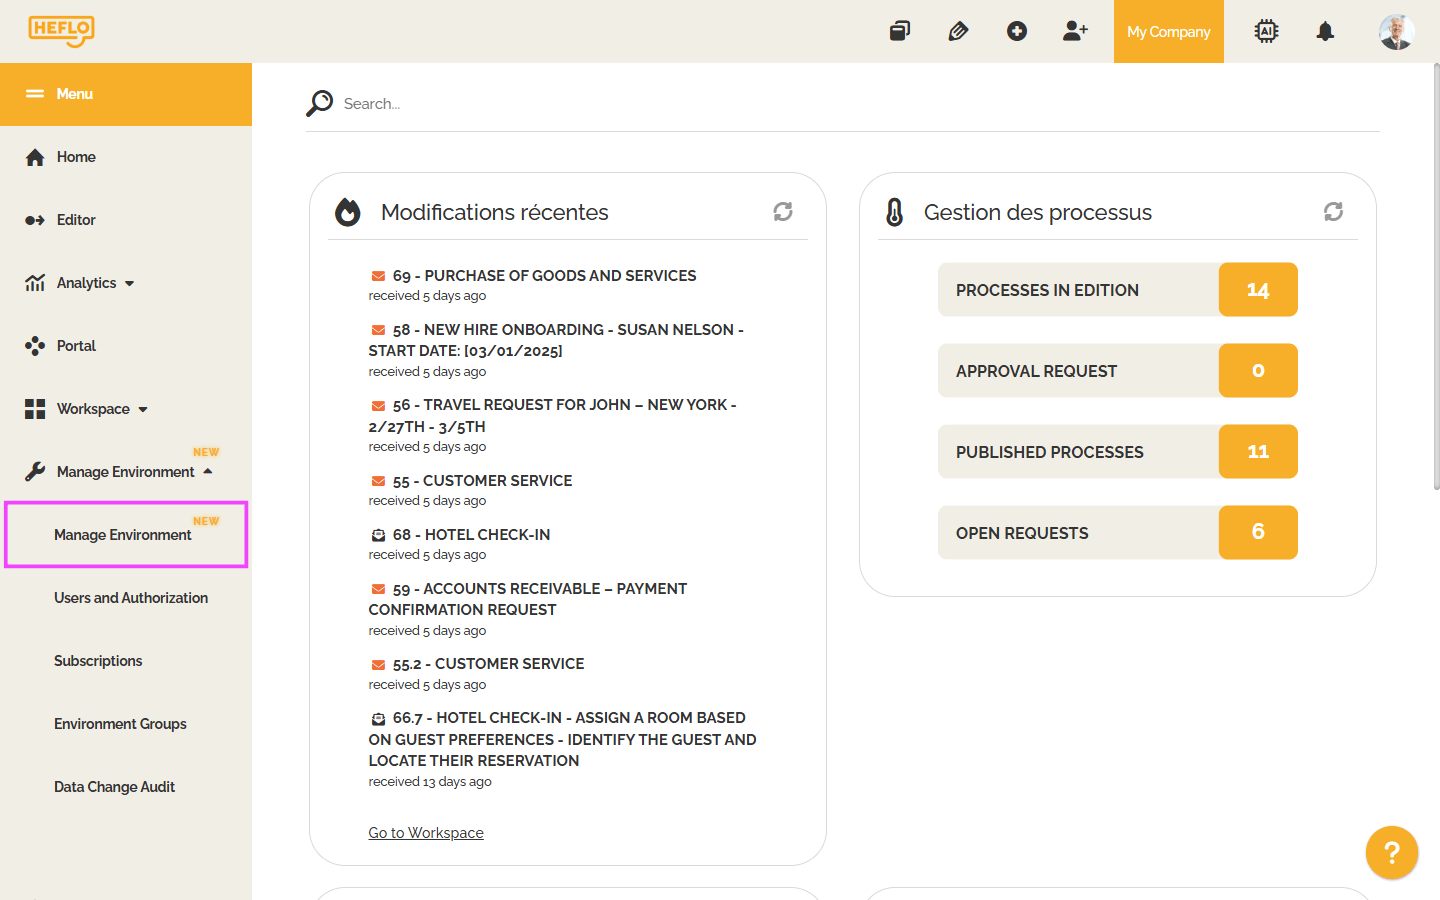1440x900 pixels.
Task: Open 55 - Customer Service item
Action: tap(482, 481)
